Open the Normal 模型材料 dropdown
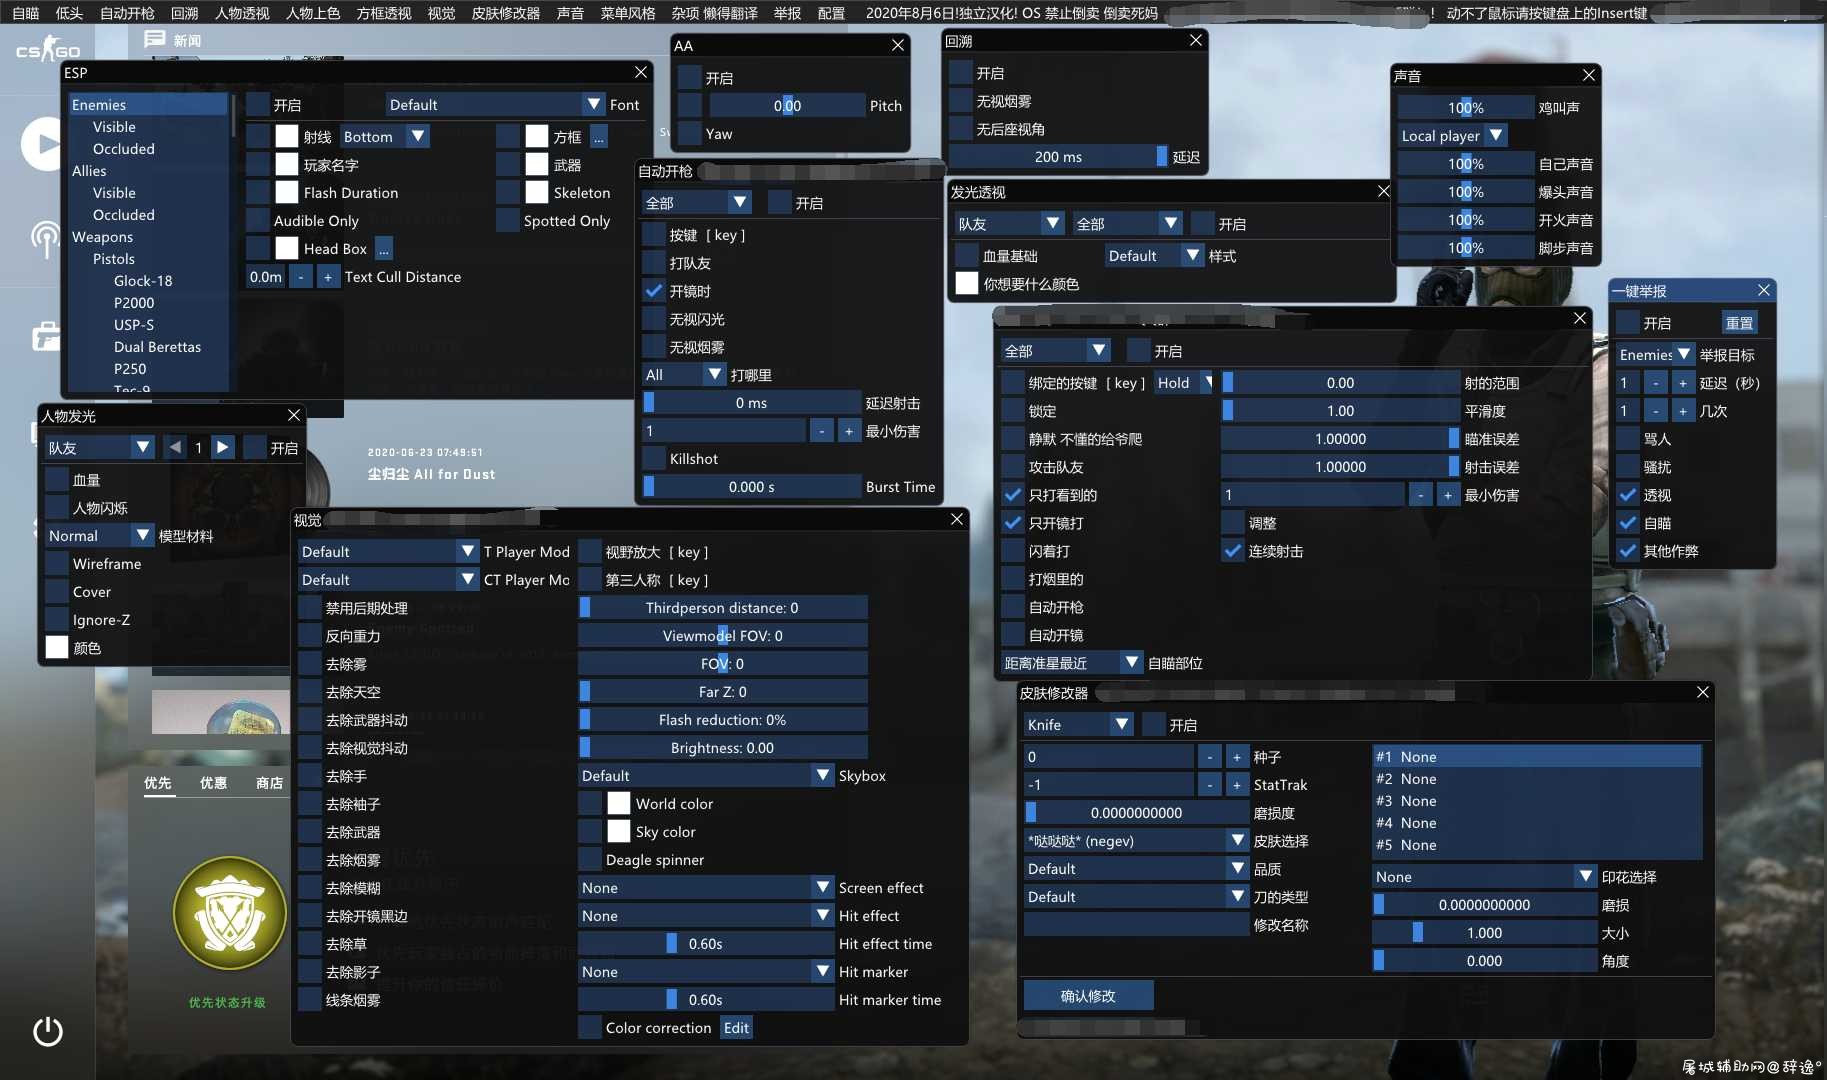Viewport: 1827px width, 1080px height. click(x=99, y=536)
